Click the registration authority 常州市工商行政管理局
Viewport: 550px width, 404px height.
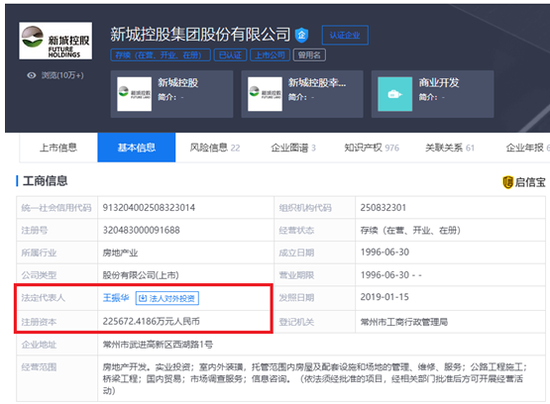tap(404, 322)
